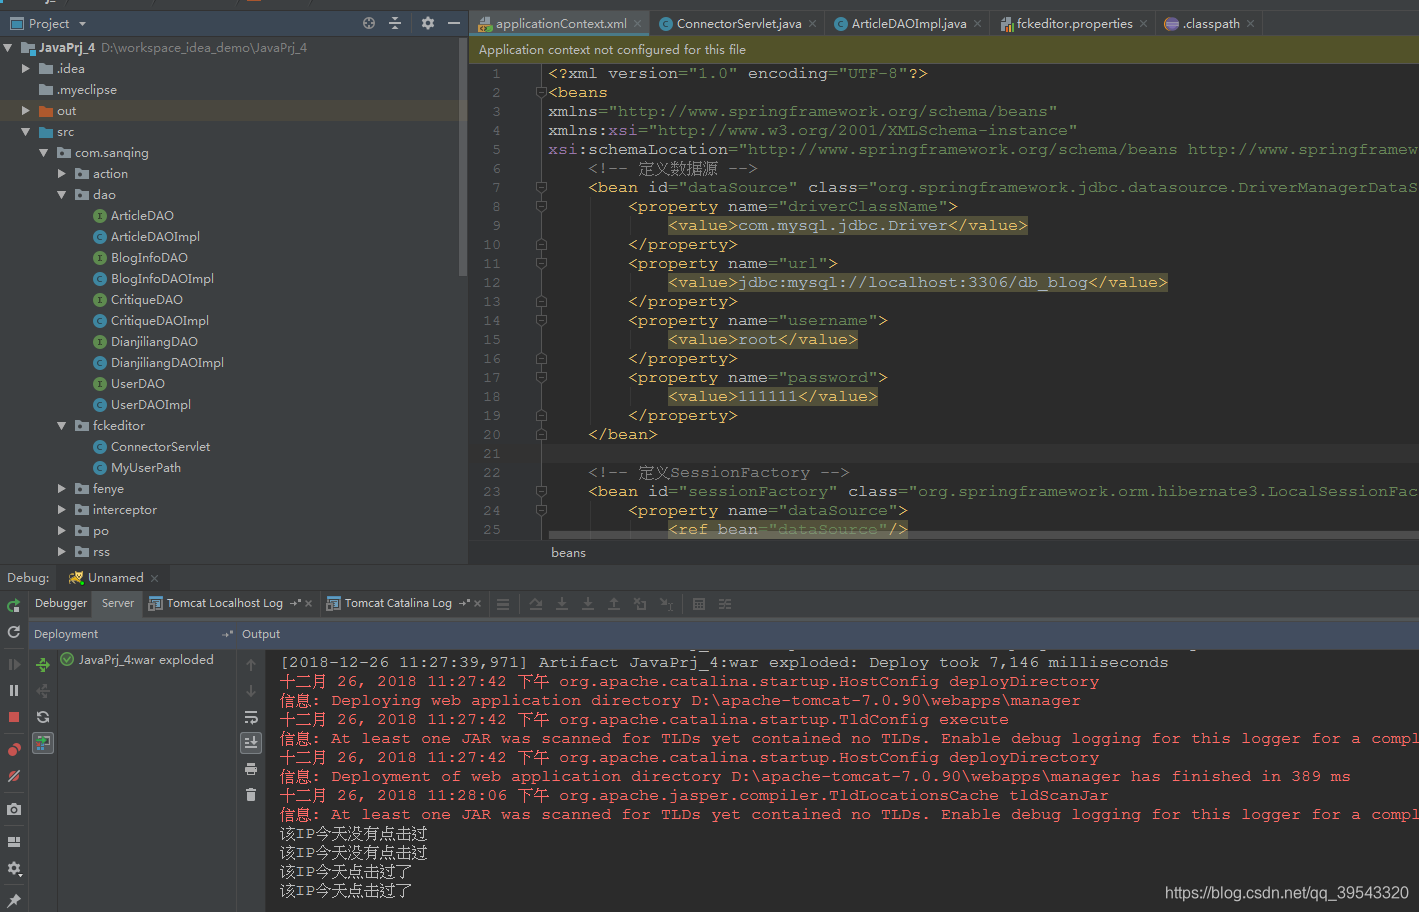This screenshot has width=1419, height=912.
Task: Click the debug toolbar frames list icon
Action: coord(503,604)
